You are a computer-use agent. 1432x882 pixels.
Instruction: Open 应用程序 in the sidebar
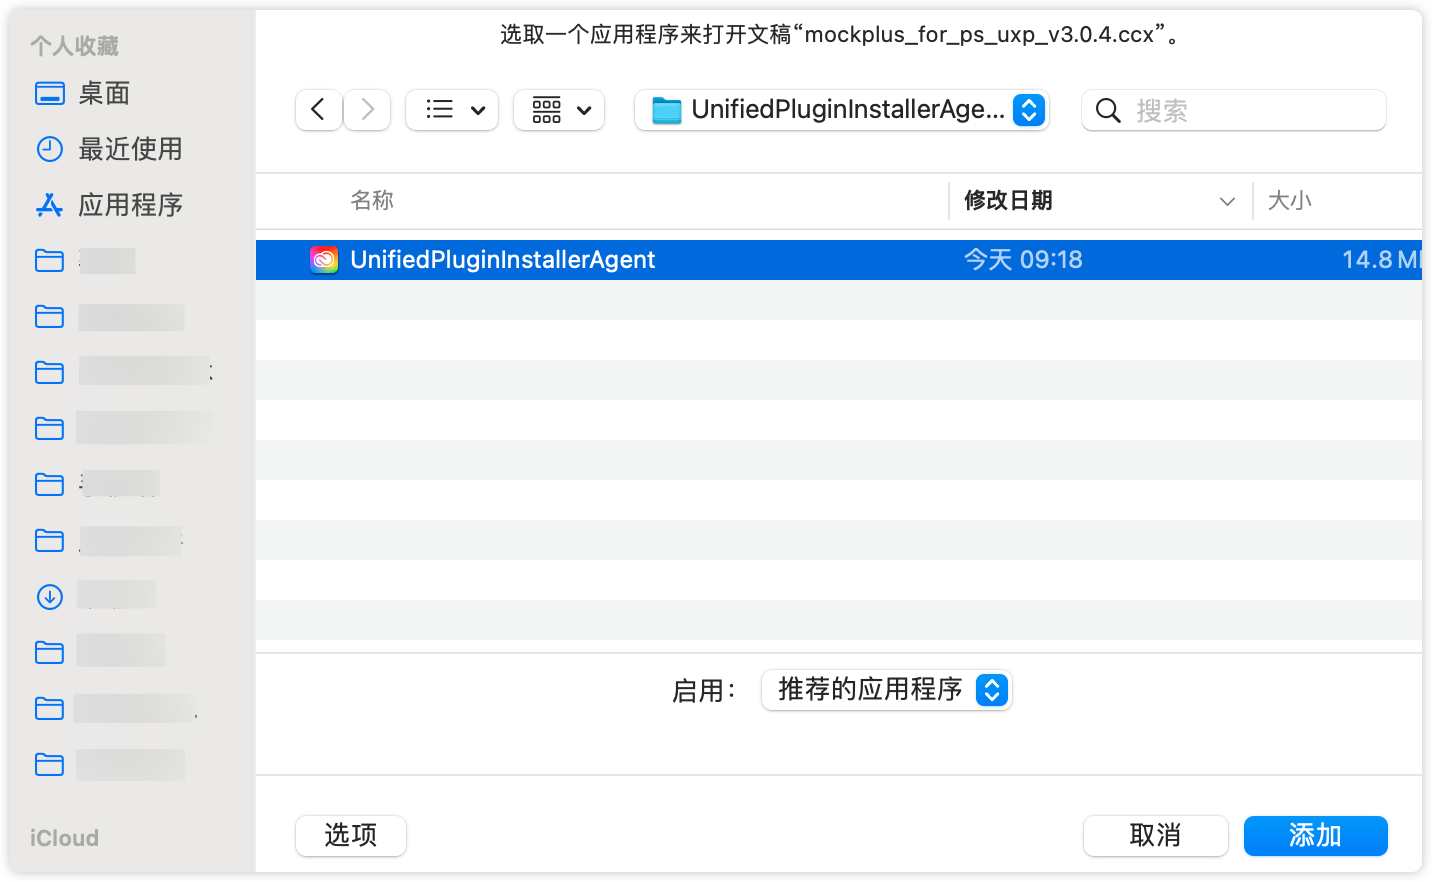click(x=130, y=206)
